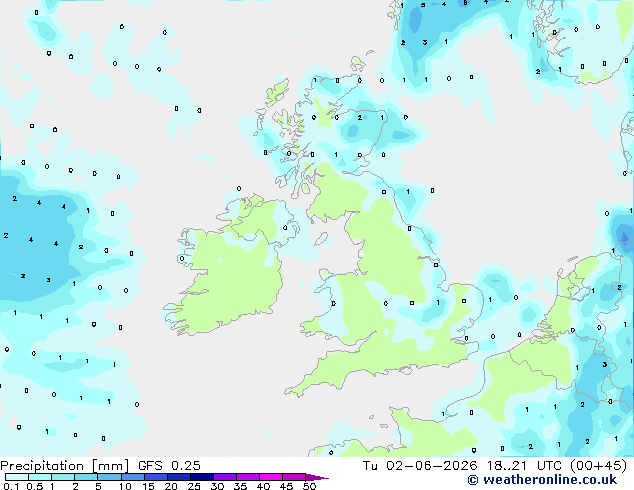Click the "40" legend scale label
Screen dimensions: 634x490
pyautogui.click(x=263, y=486)
